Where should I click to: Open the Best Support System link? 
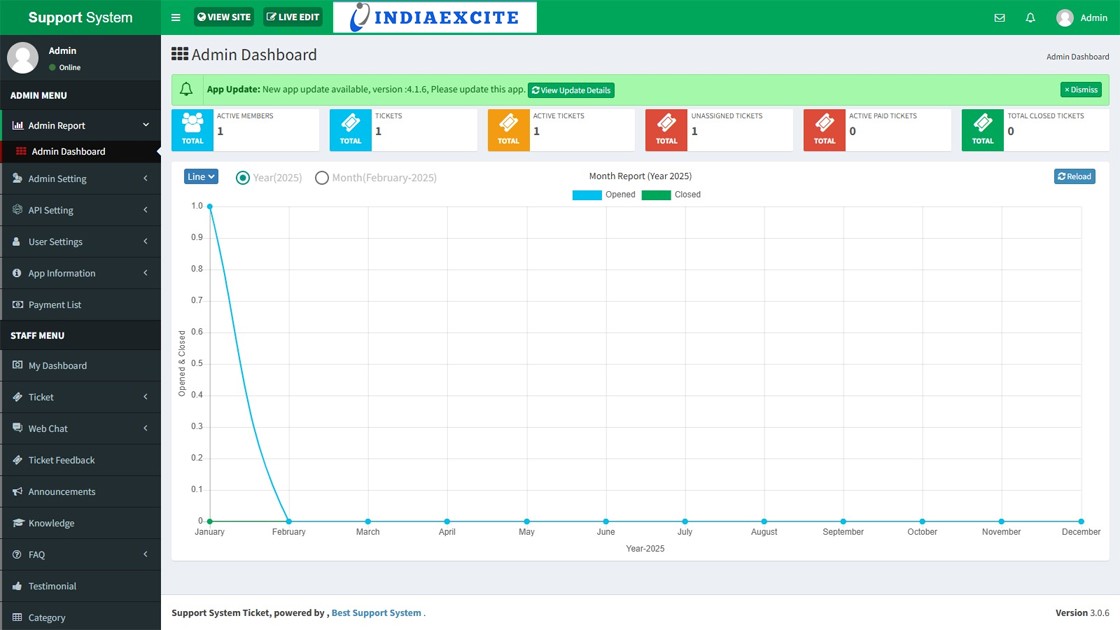(376, 612)
